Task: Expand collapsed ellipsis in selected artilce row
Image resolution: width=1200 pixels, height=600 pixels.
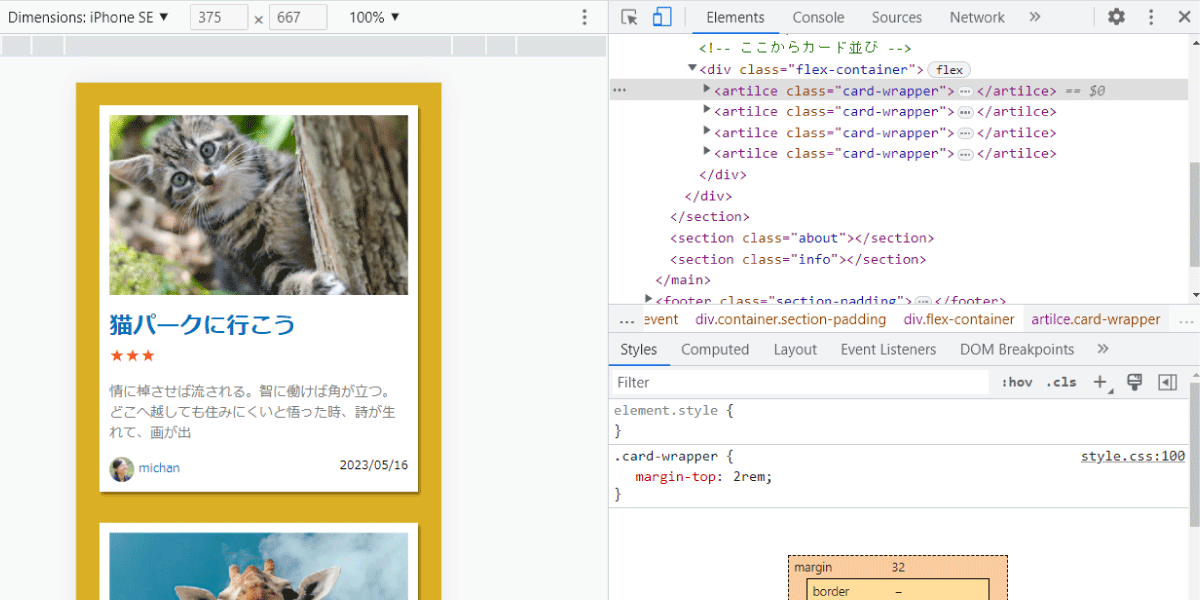Action: [x=965, y=91]
